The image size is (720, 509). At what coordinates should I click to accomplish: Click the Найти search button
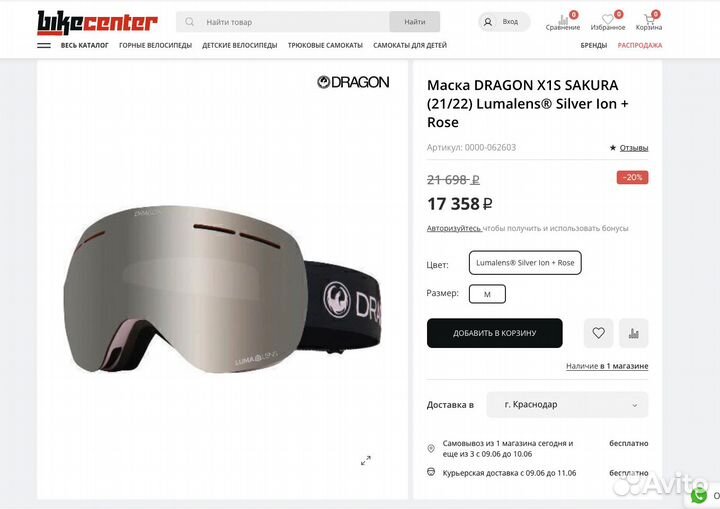[x=415, y=22]
